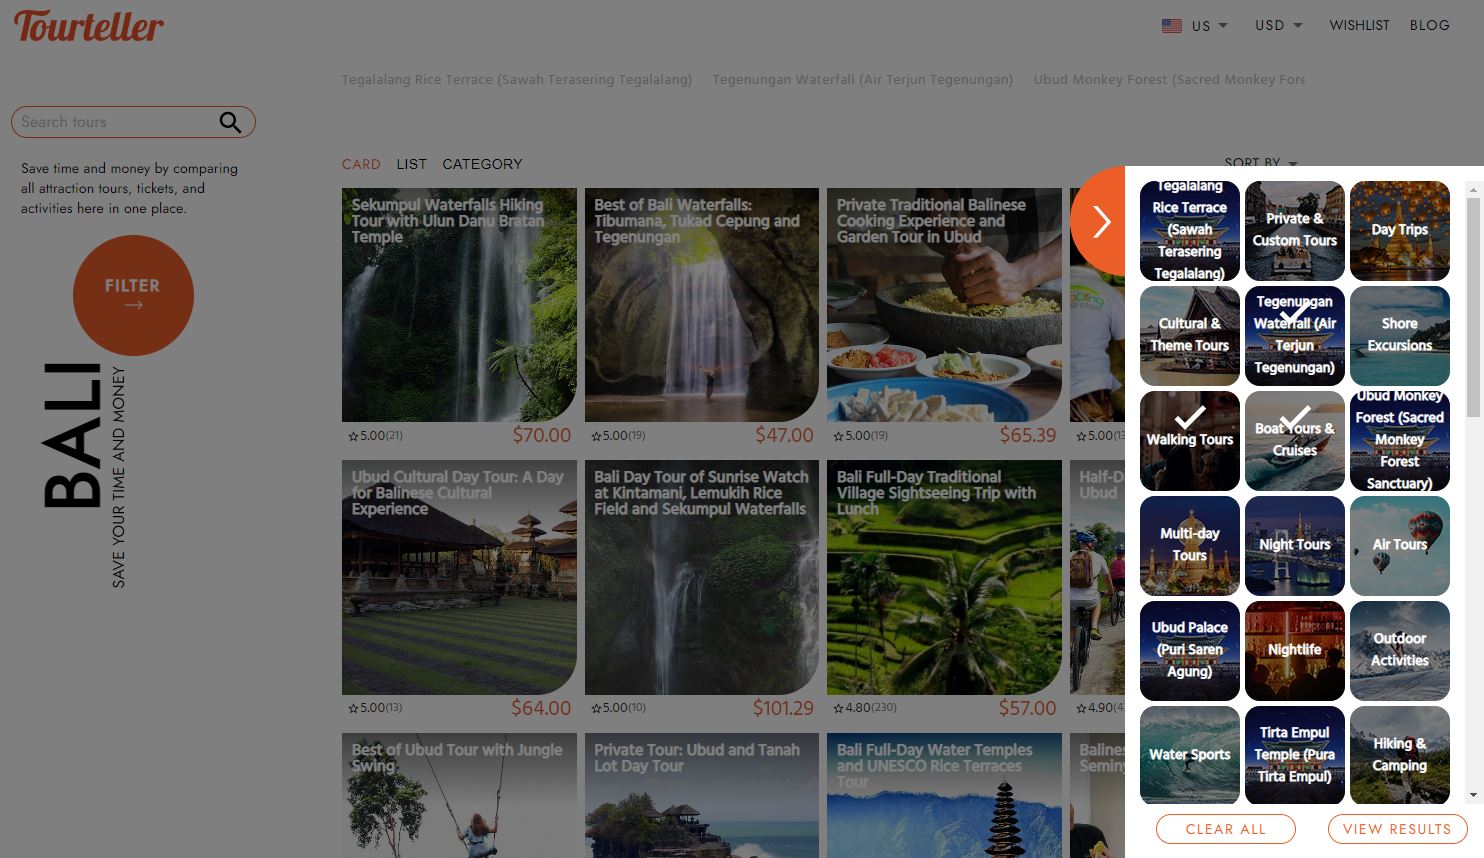Click the 5.00 (21) star rating
This screenshot has height=858, width=1484.
[x=375, y=436]
